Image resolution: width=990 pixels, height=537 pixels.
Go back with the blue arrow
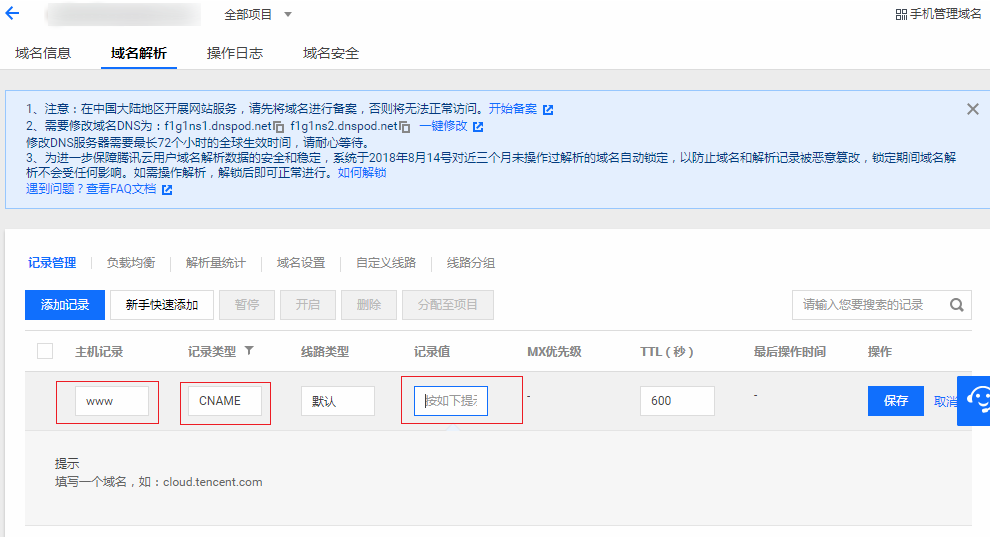(13, 13)
